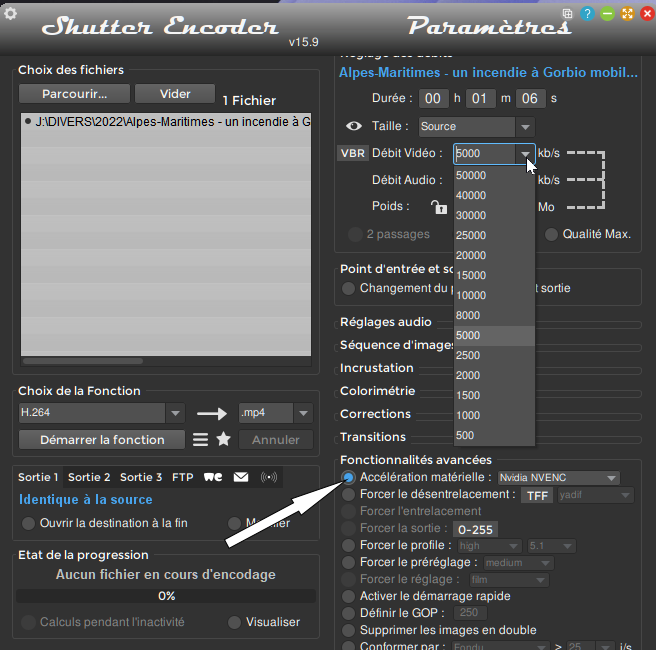This screenshot has height=650, width=656.
Task: Select 500 in the bitrate list
Action: 494,435
